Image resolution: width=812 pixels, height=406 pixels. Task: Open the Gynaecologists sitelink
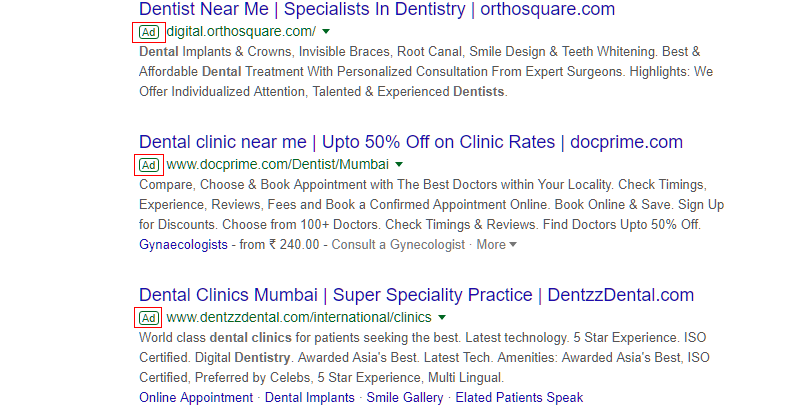[x=183, y=244]
